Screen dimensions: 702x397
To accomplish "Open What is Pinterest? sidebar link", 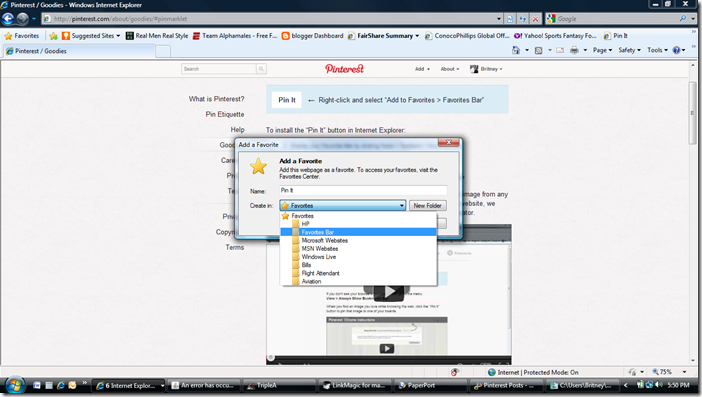I will pos(216,99).
